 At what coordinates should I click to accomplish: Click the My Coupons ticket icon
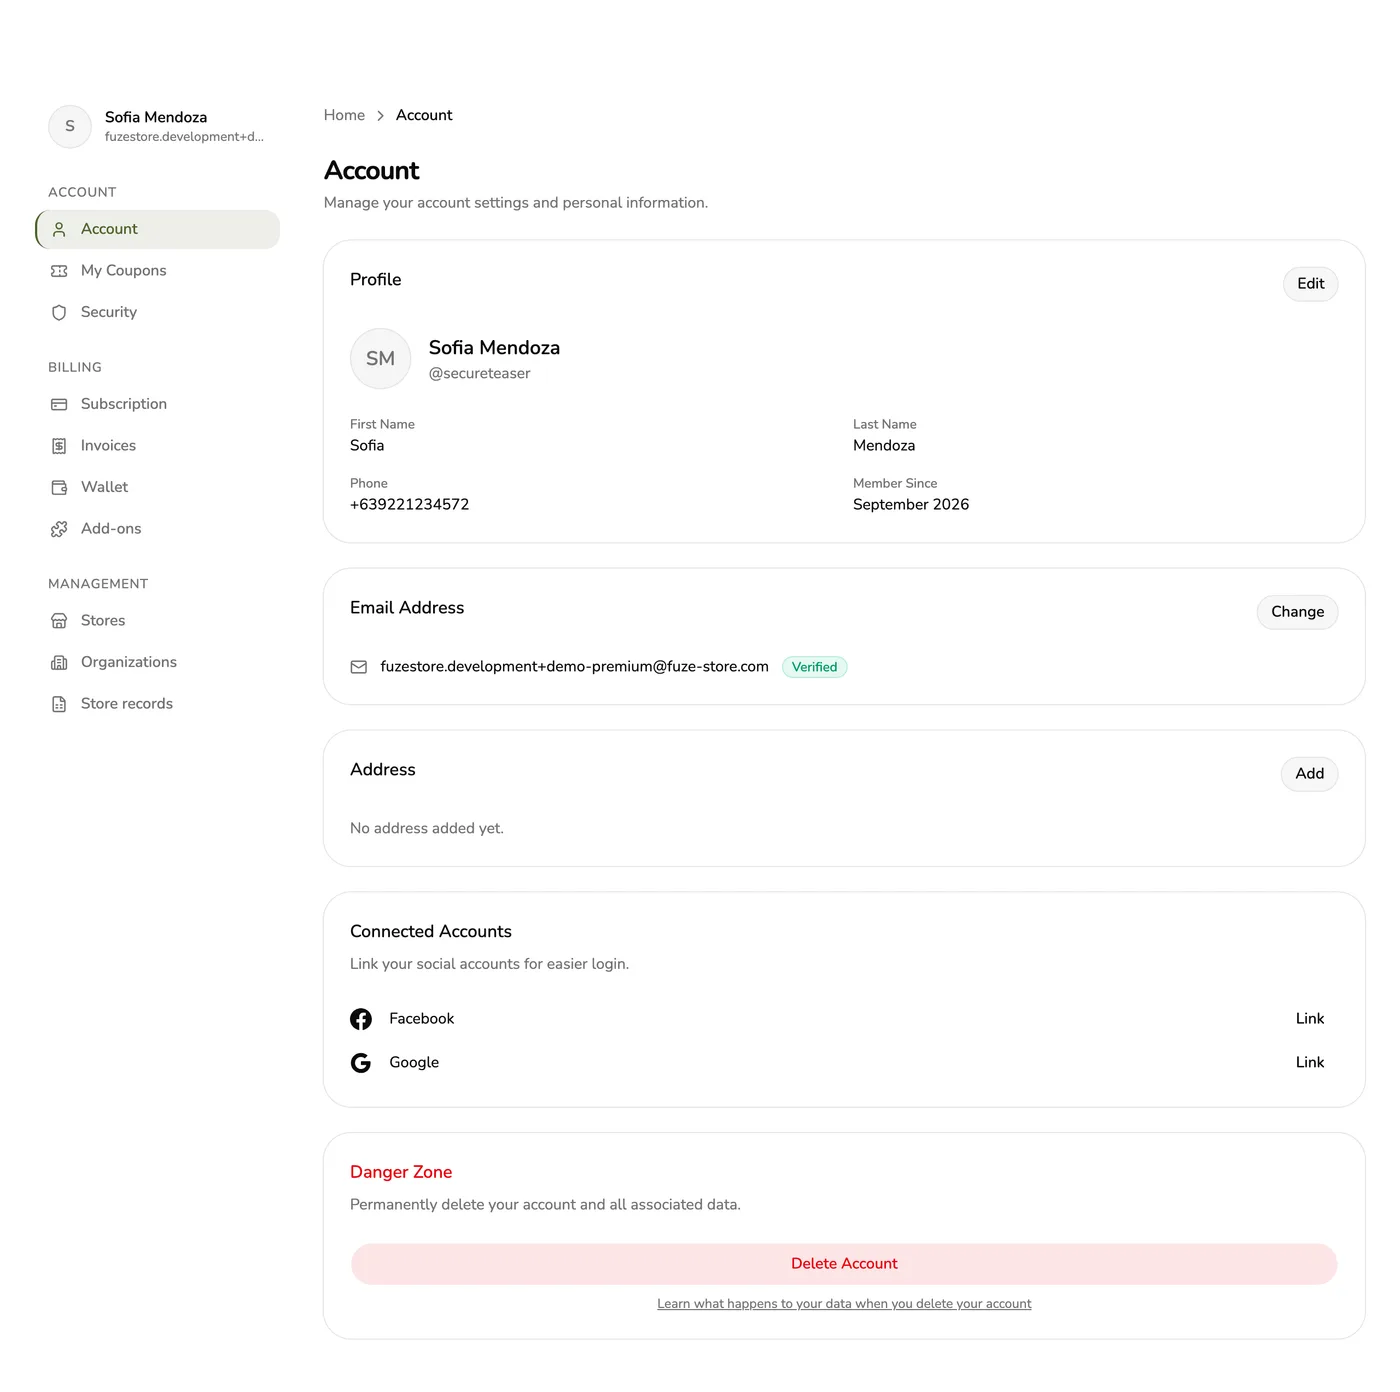[x=59, y=271]
